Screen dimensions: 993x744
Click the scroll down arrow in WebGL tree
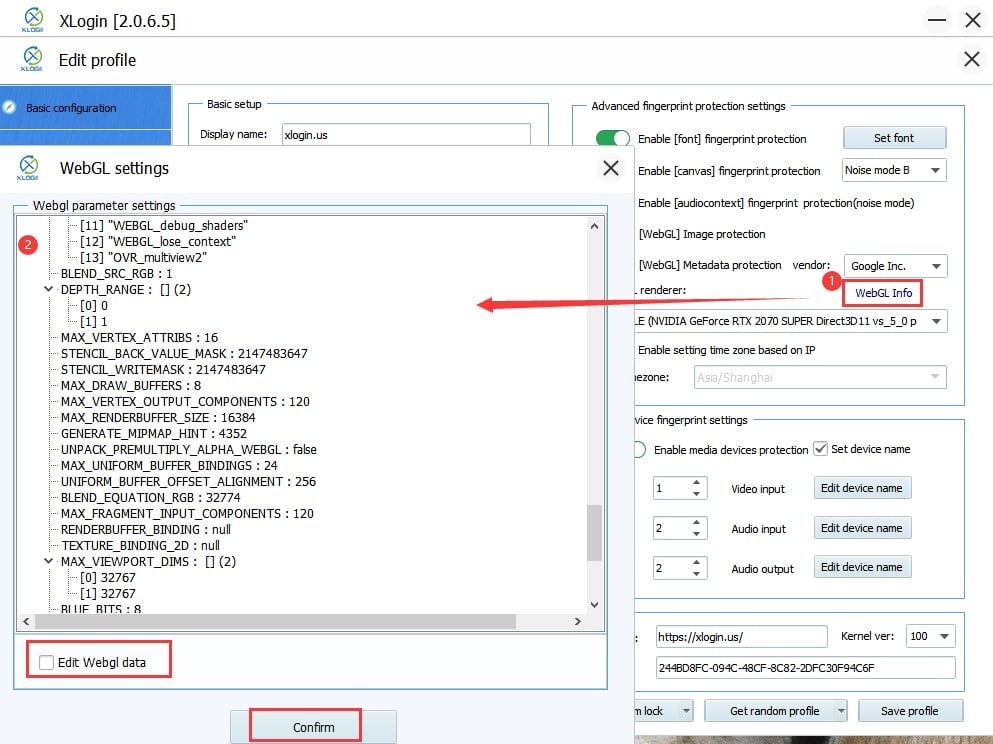click(594, 605)
